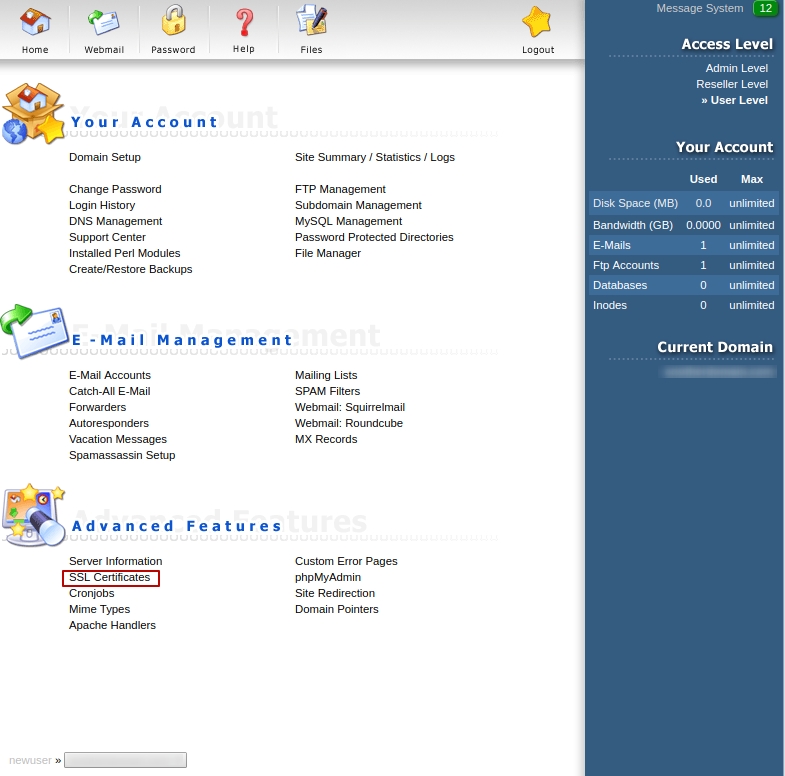Click the Files notepad icon
Screen dimensions: 785x776
312,22
